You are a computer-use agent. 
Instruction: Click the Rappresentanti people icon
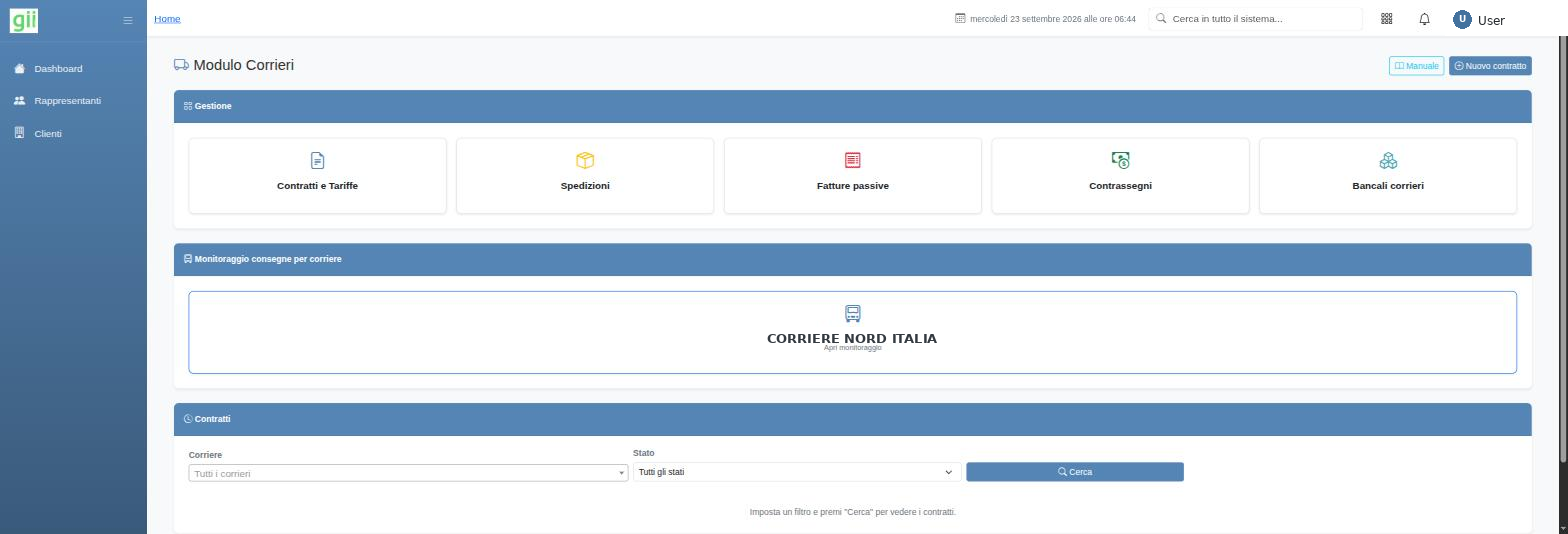(19, 101)
